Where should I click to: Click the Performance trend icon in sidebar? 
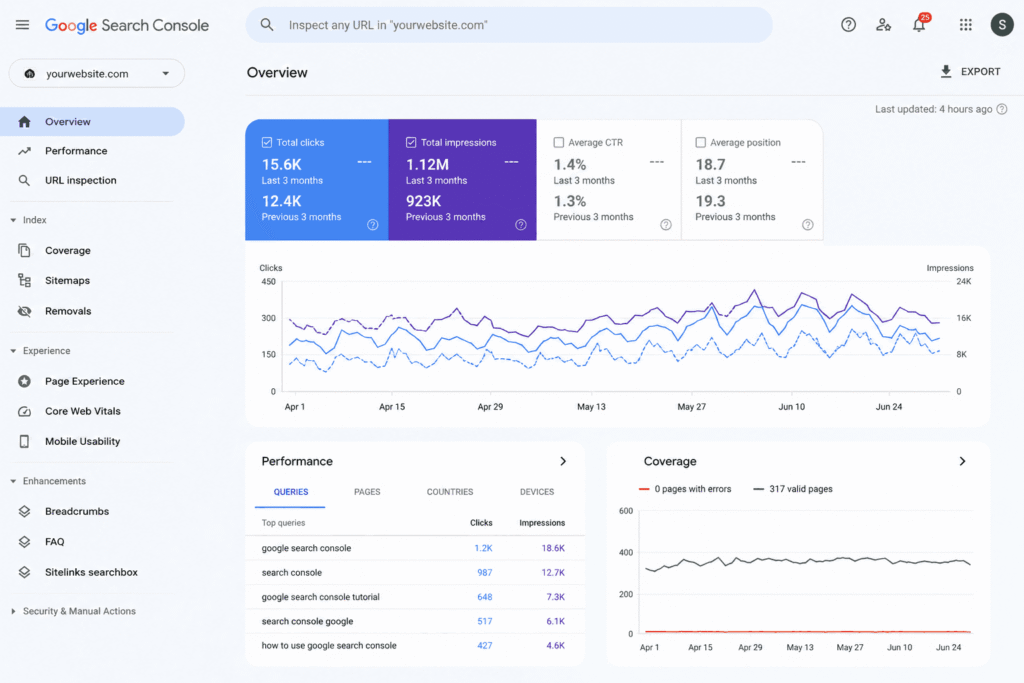pyautogui.click(x=24, y=151)
